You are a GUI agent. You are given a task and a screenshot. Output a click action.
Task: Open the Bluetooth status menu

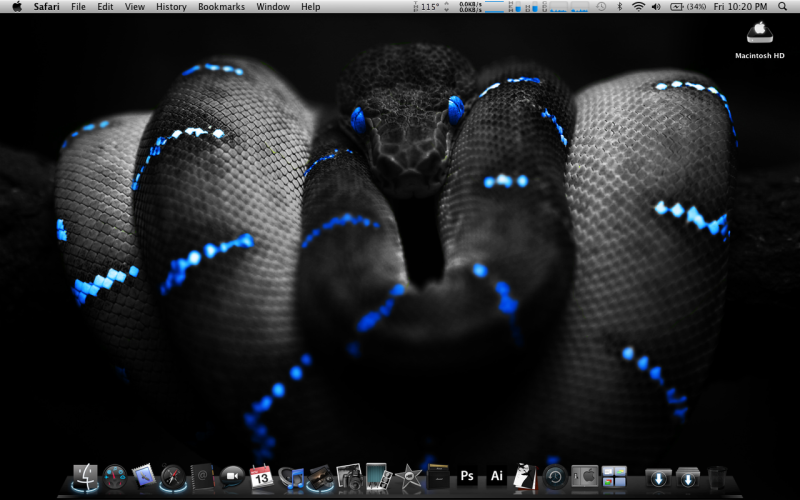pyautogui.click(x=620, y=7)
